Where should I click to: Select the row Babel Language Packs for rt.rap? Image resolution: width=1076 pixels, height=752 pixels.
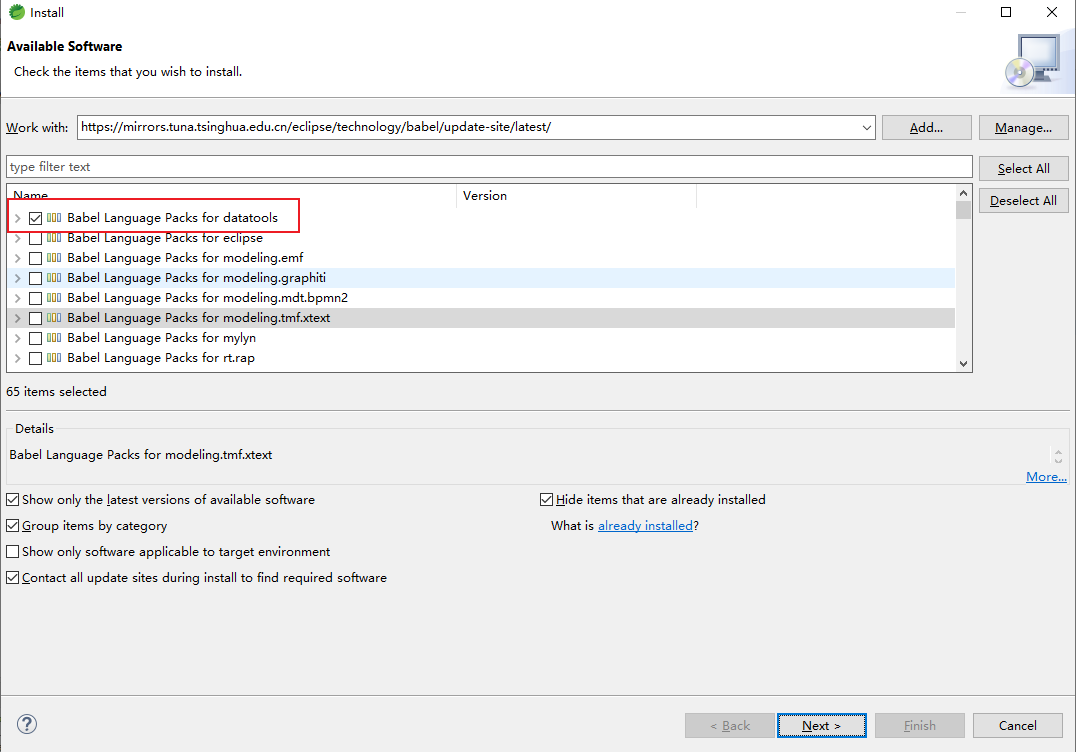click(480, 357)
